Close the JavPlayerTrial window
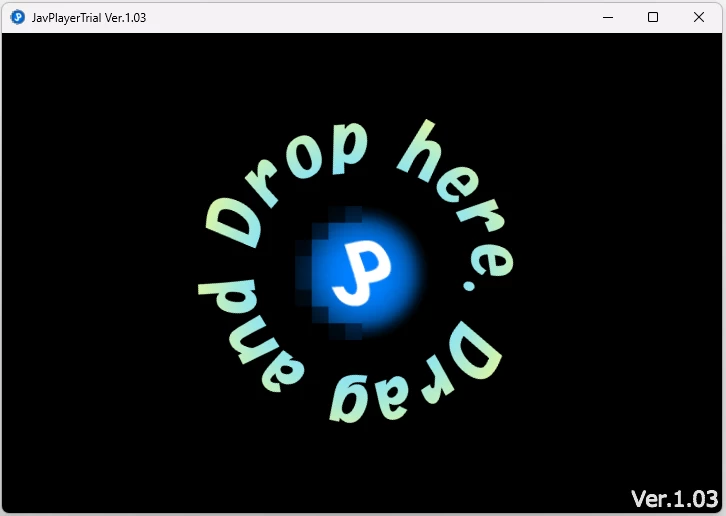 click(699, 17)
